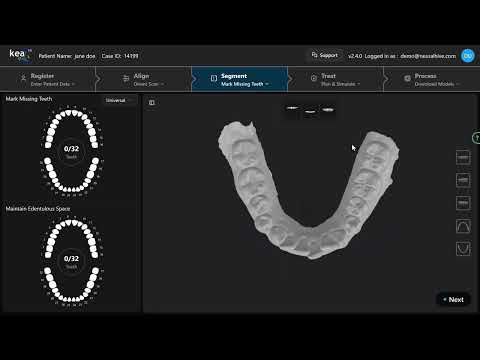Click the Next button
Viewport: 480px width, 360px height.
[453, 300]
